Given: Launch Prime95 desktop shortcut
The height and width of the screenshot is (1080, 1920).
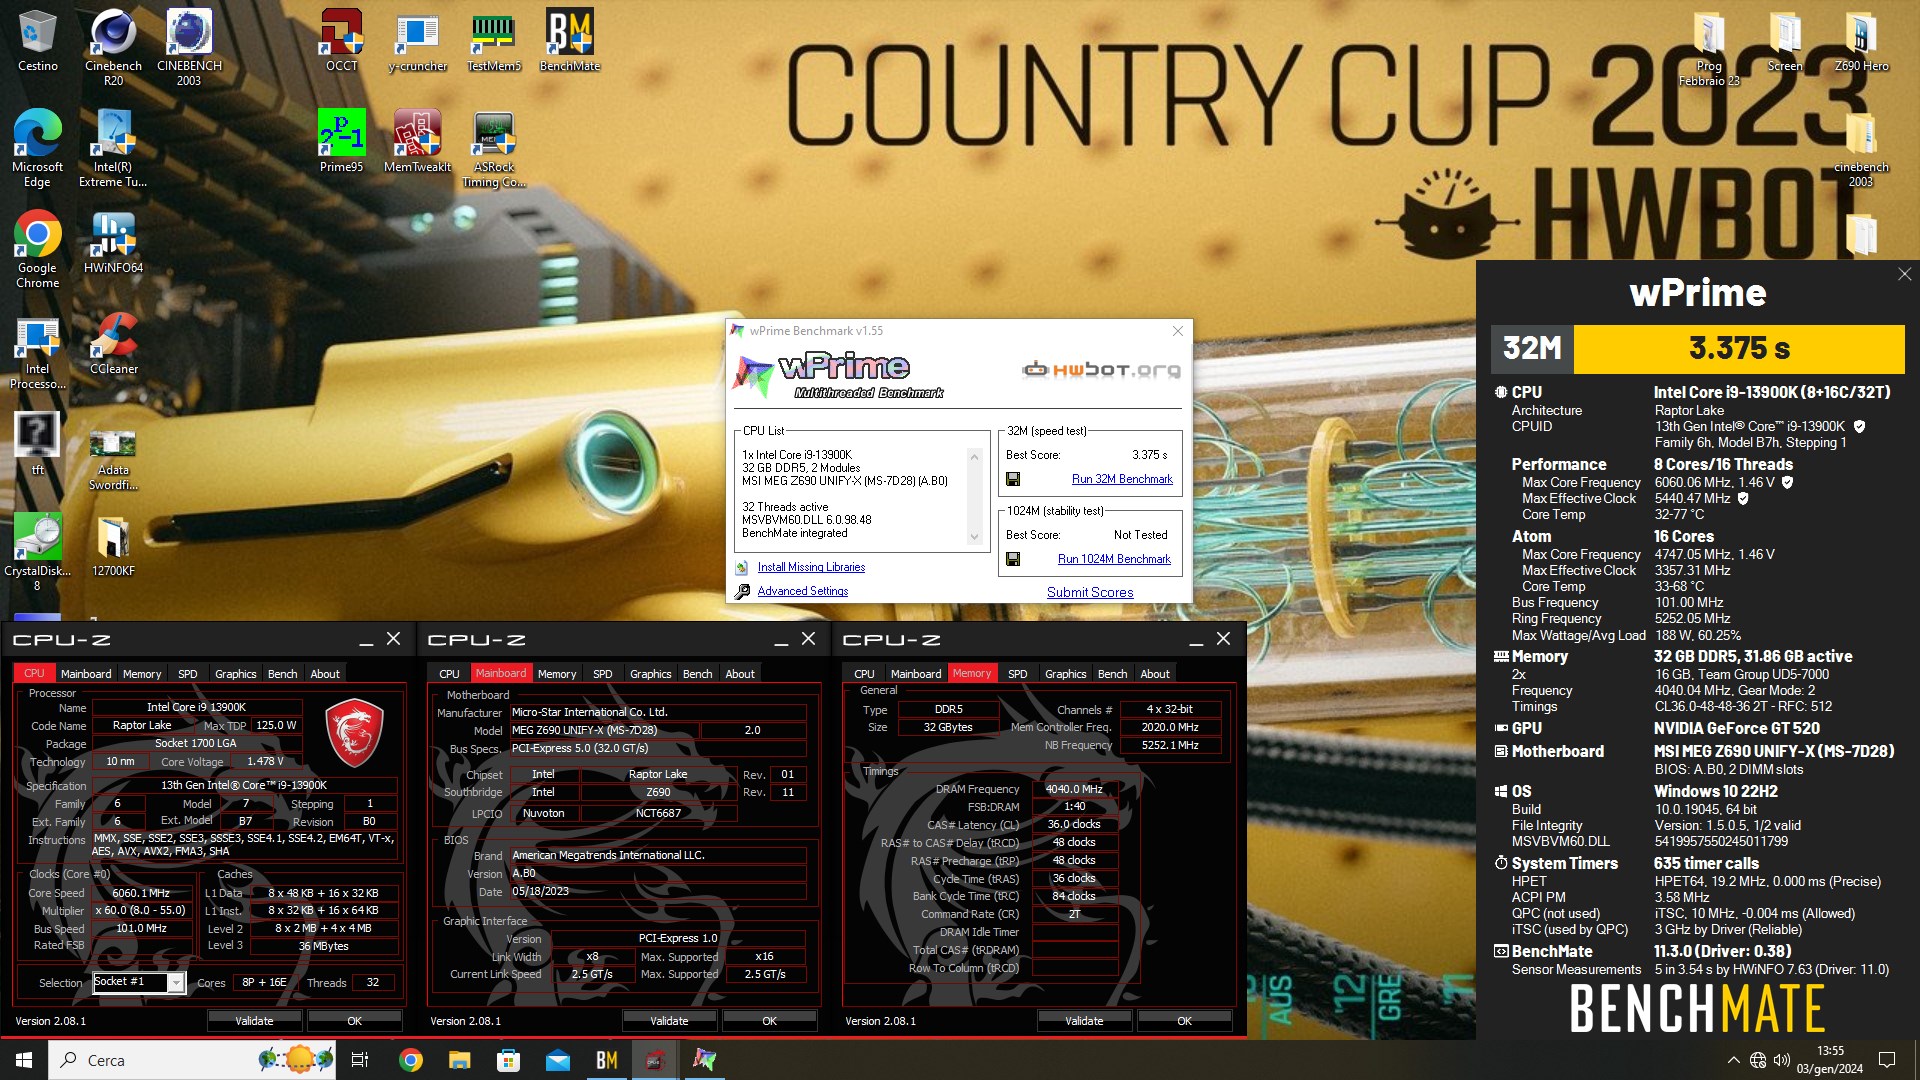Looking at the screenshot, I should (x=341, y=141).
